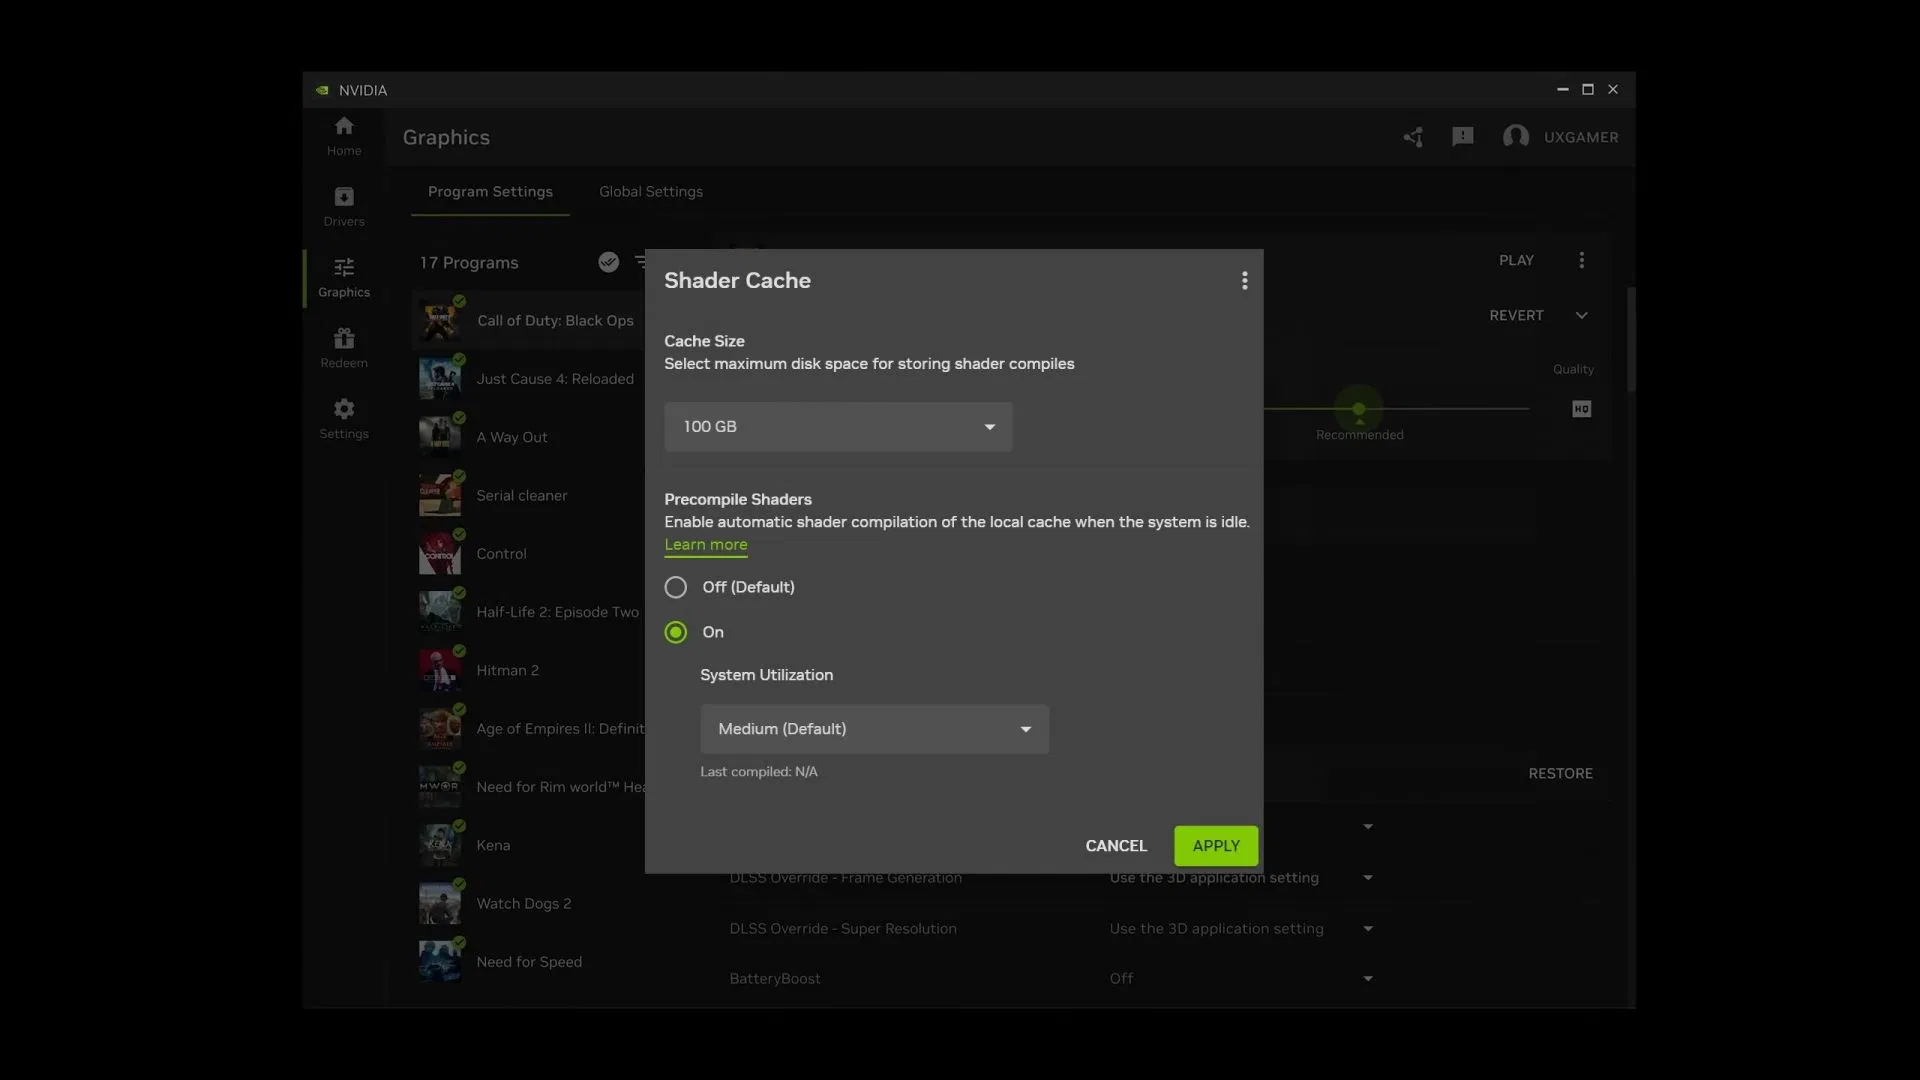Switch to the Global Settings tab
The image size is (1920, 1080).
(x=651, y=192)
